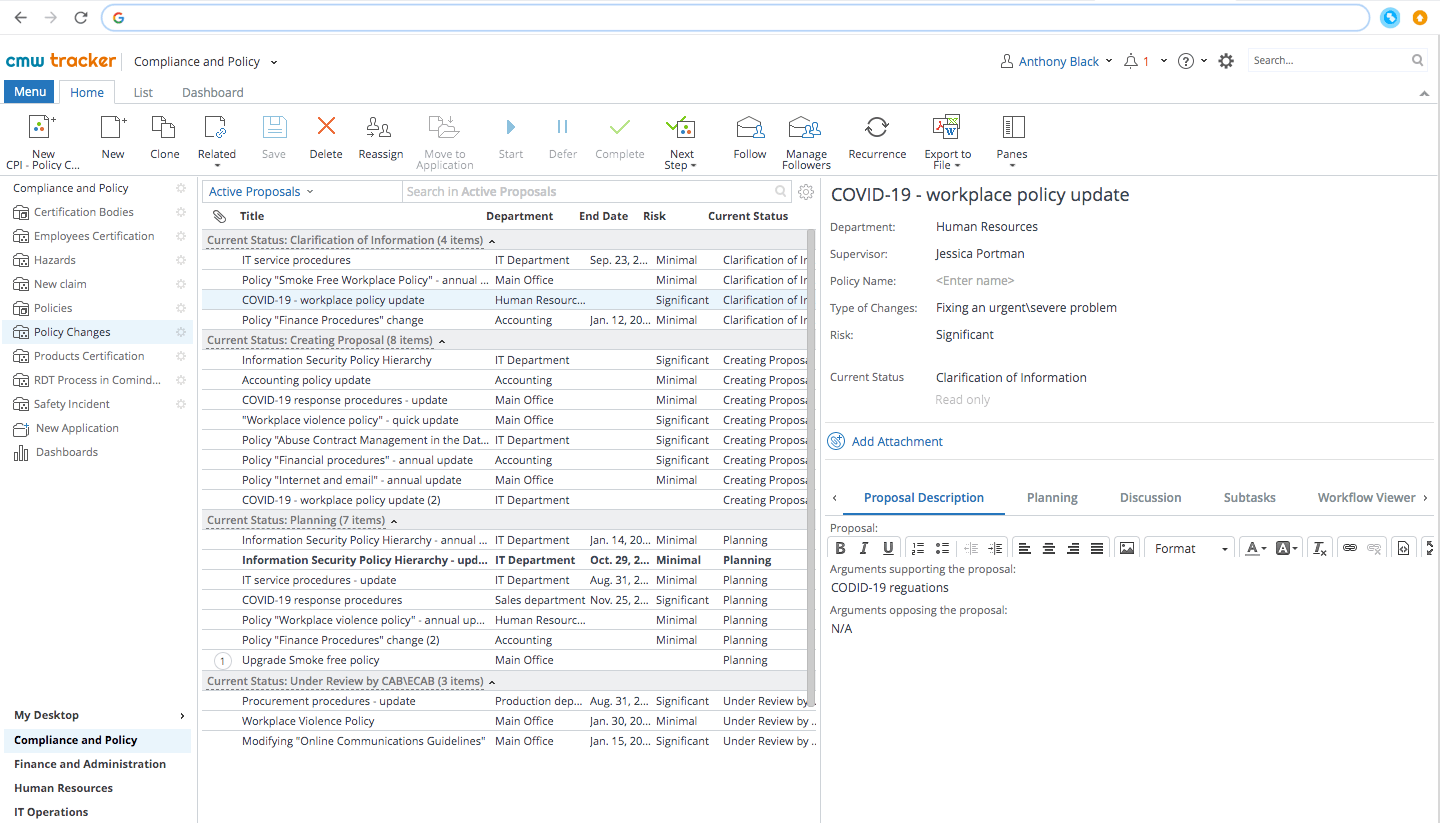Click the Defer pause icon

[x=562, y=127]
